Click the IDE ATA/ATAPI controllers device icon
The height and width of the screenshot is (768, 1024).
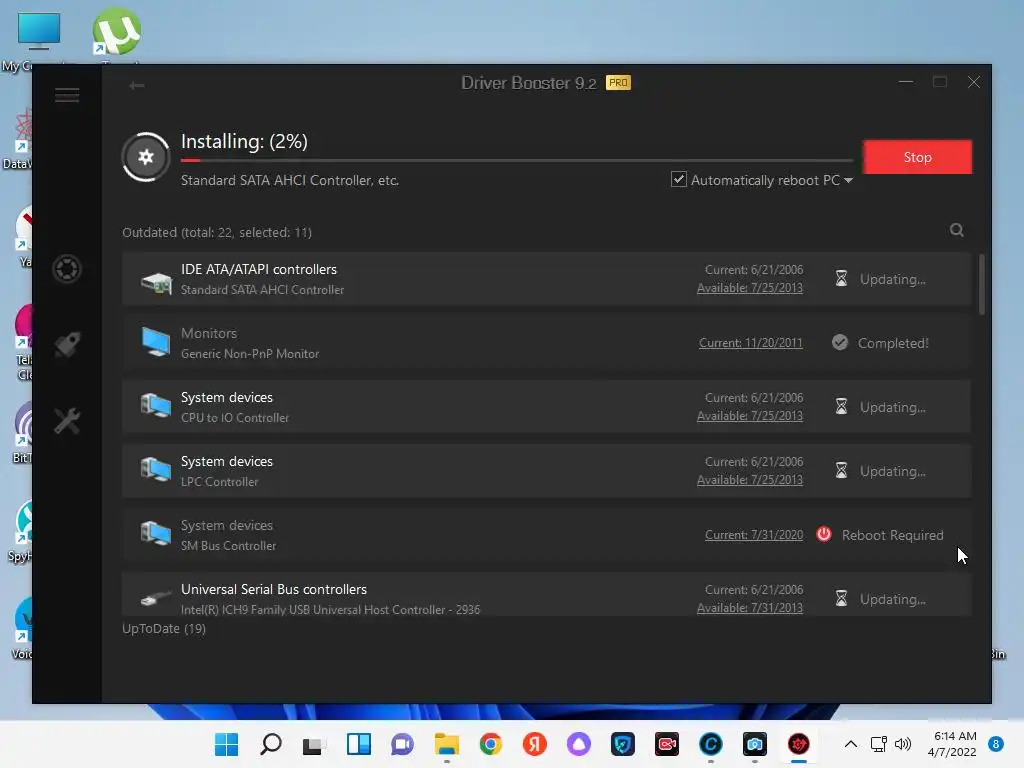tap(156, 282)
